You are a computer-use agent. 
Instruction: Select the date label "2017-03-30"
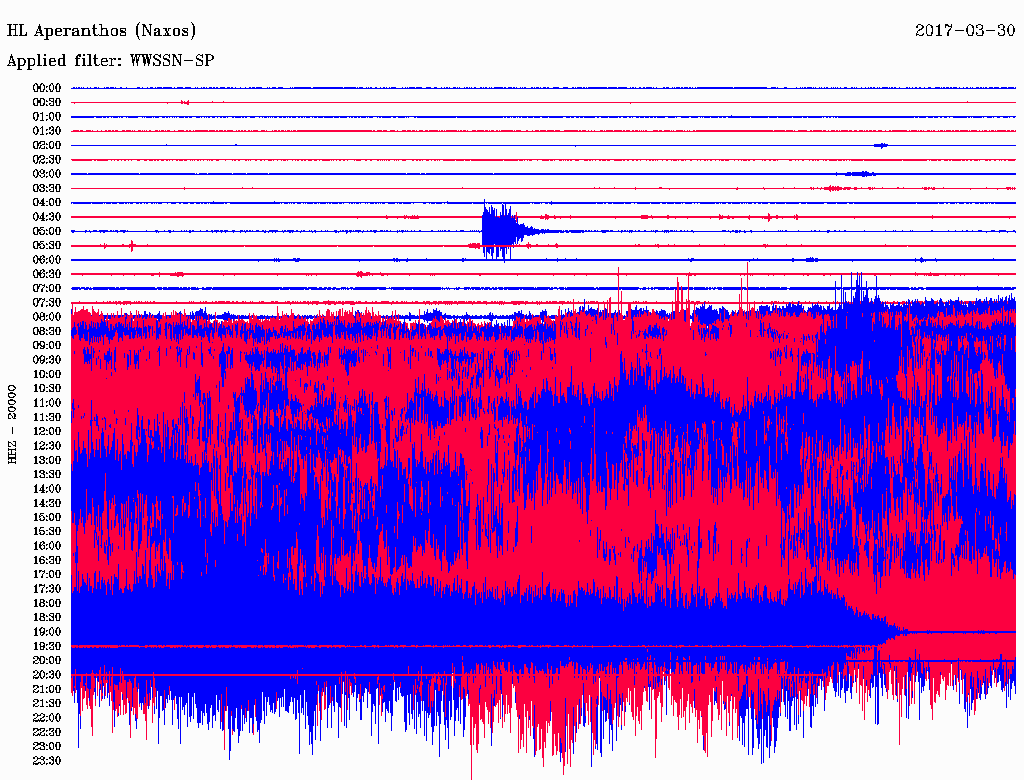click(x=965, y=30)
